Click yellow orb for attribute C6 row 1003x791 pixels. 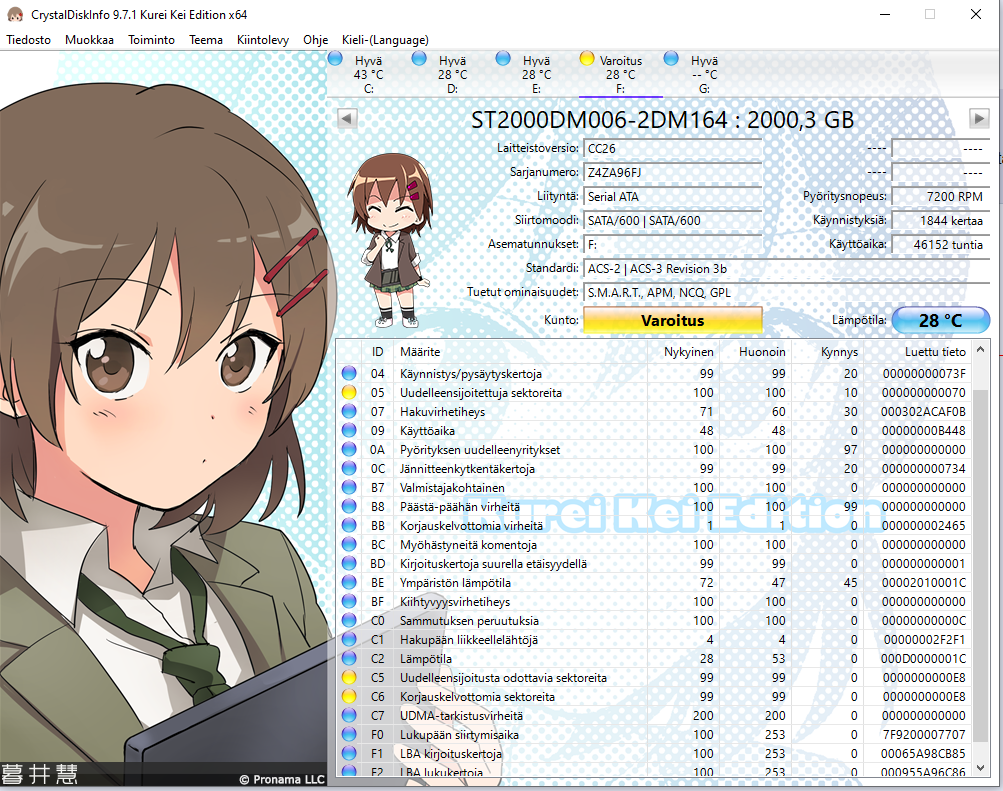click(349, 696)
